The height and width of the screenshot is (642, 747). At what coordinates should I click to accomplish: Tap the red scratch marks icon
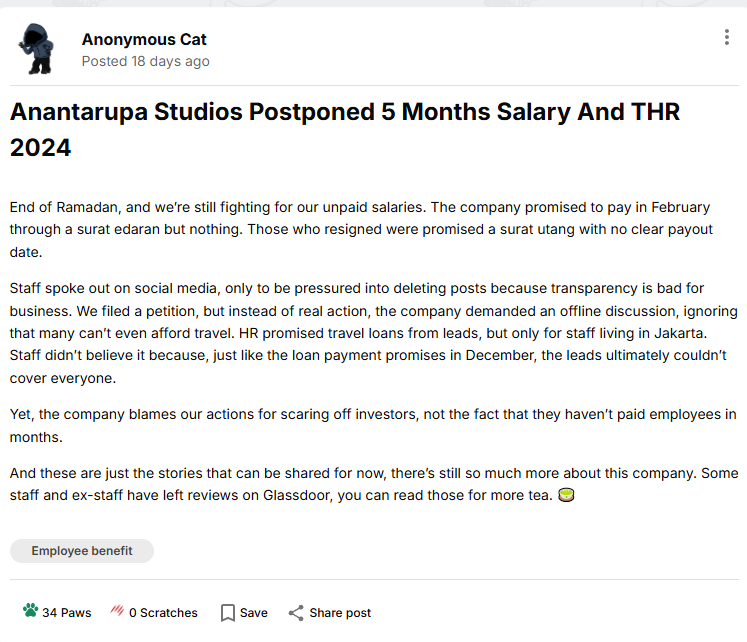click(x=117, y=610)
